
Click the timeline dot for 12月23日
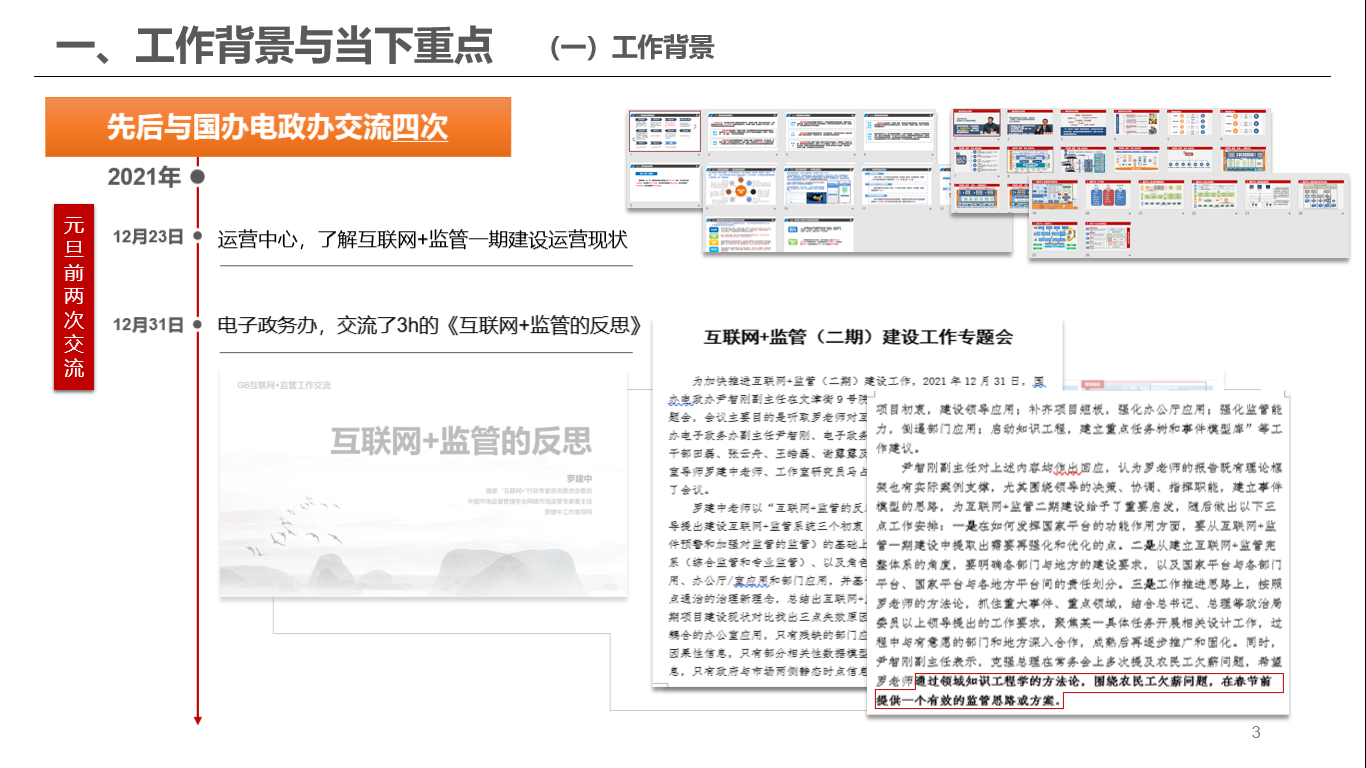click(x=198, y=237)
